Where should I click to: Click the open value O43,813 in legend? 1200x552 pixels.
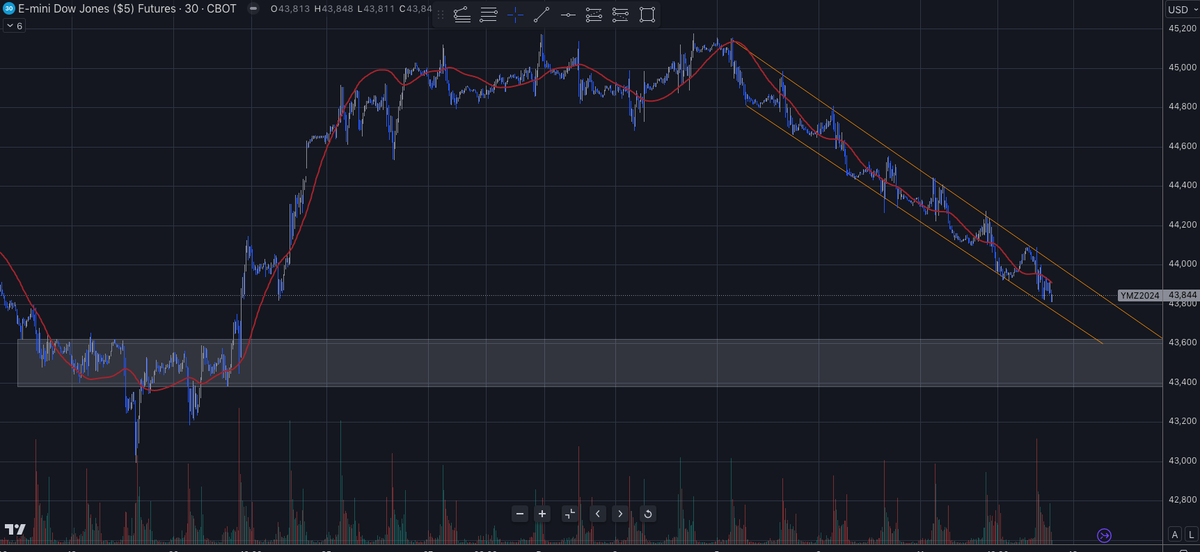[x=290, y=10]
